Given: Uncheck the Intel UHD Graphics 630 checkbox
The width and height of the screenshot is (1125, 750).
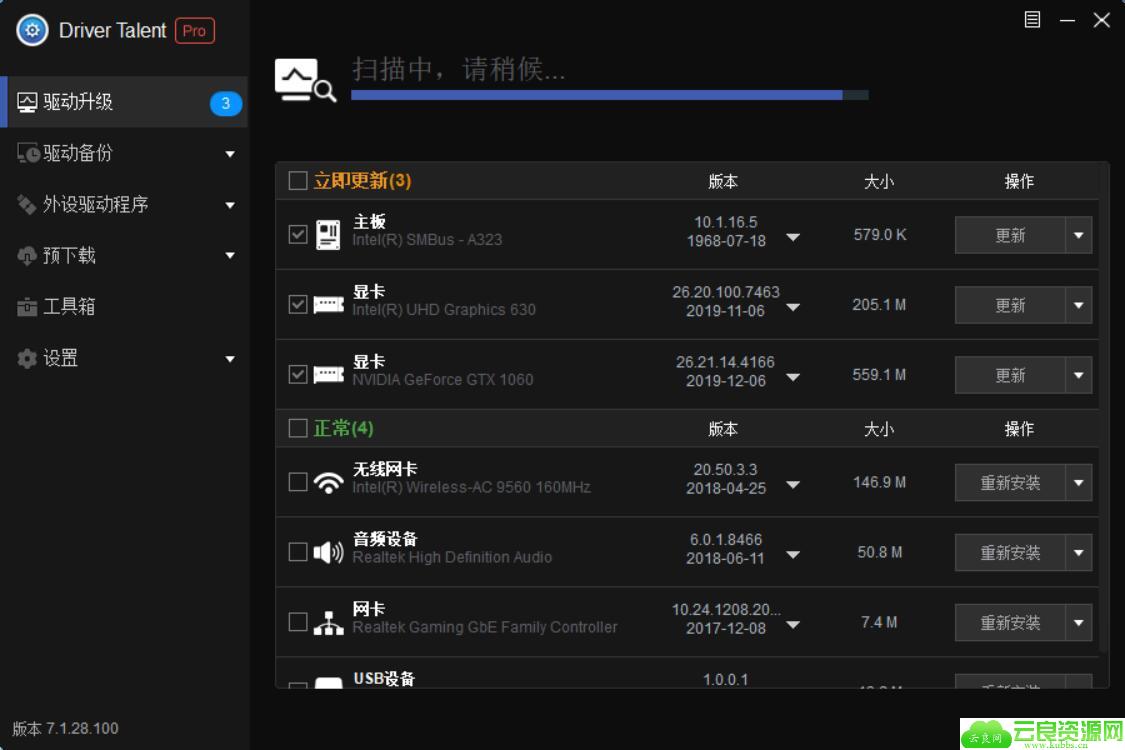Looking at the screenshot, I should click(x=298, y=304).
